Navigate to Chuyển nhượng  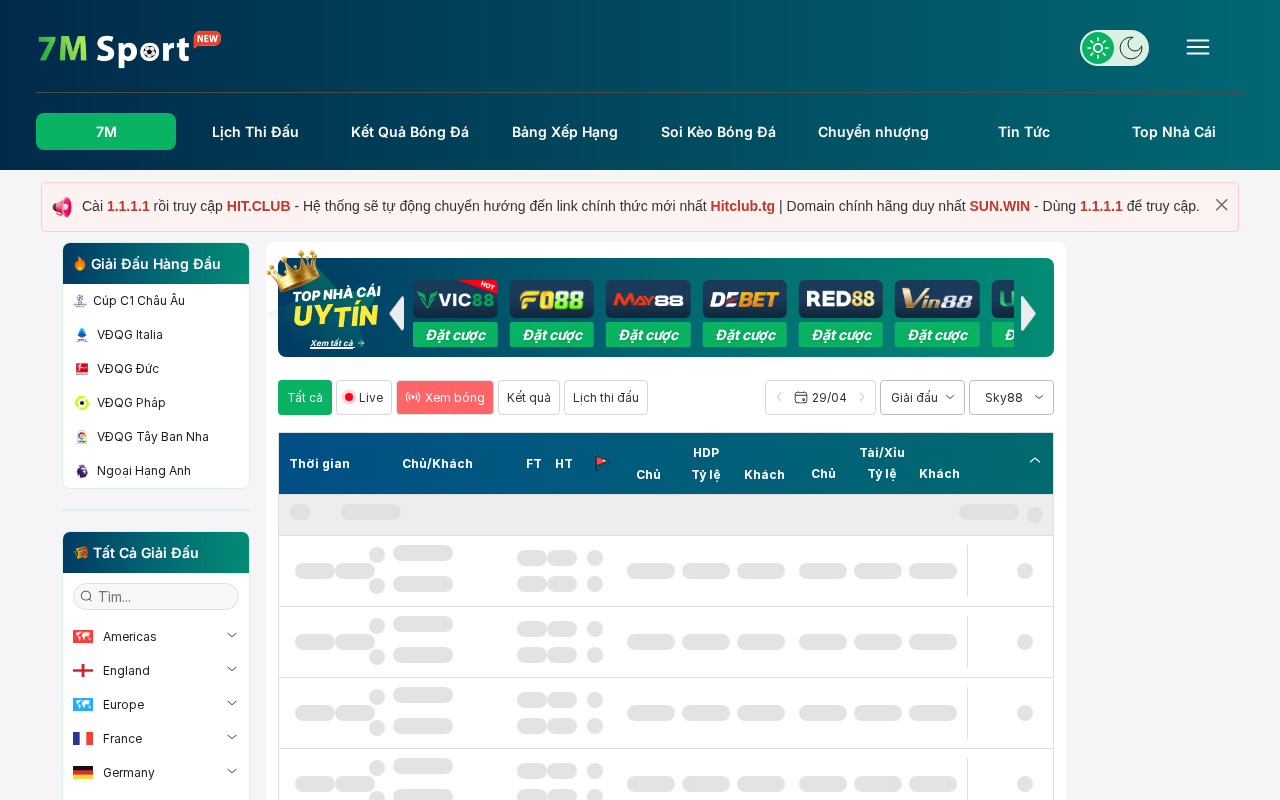[873, 132]
